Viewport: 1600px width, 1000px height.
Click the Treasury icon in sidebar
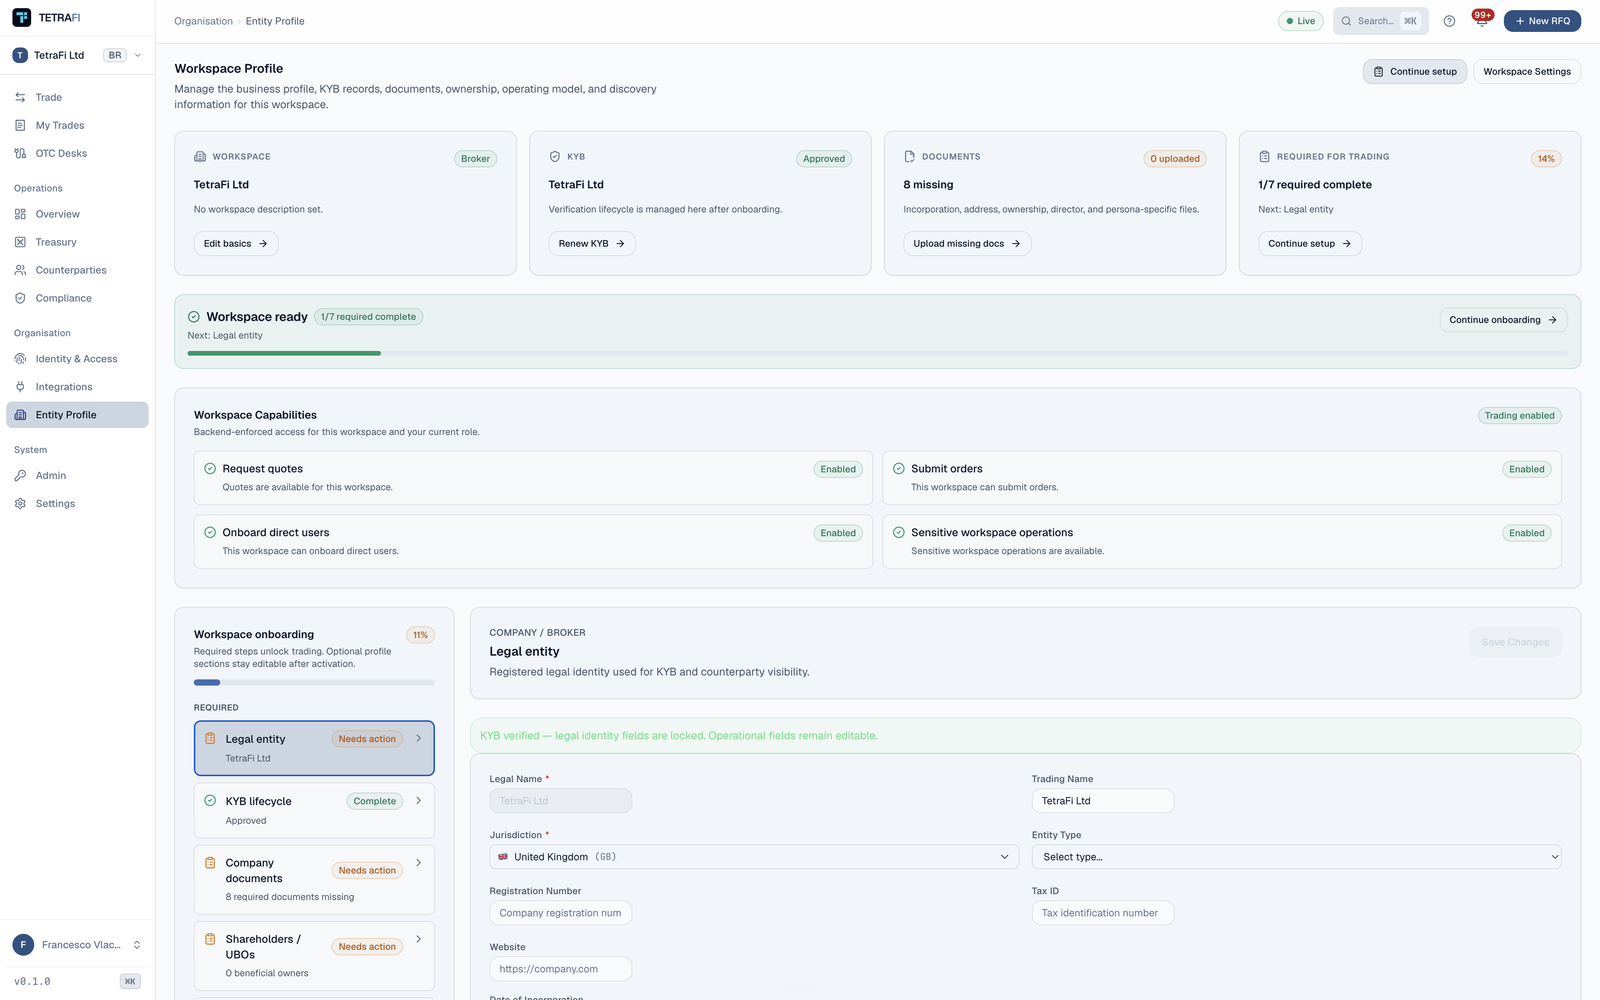tap(20, 242)
